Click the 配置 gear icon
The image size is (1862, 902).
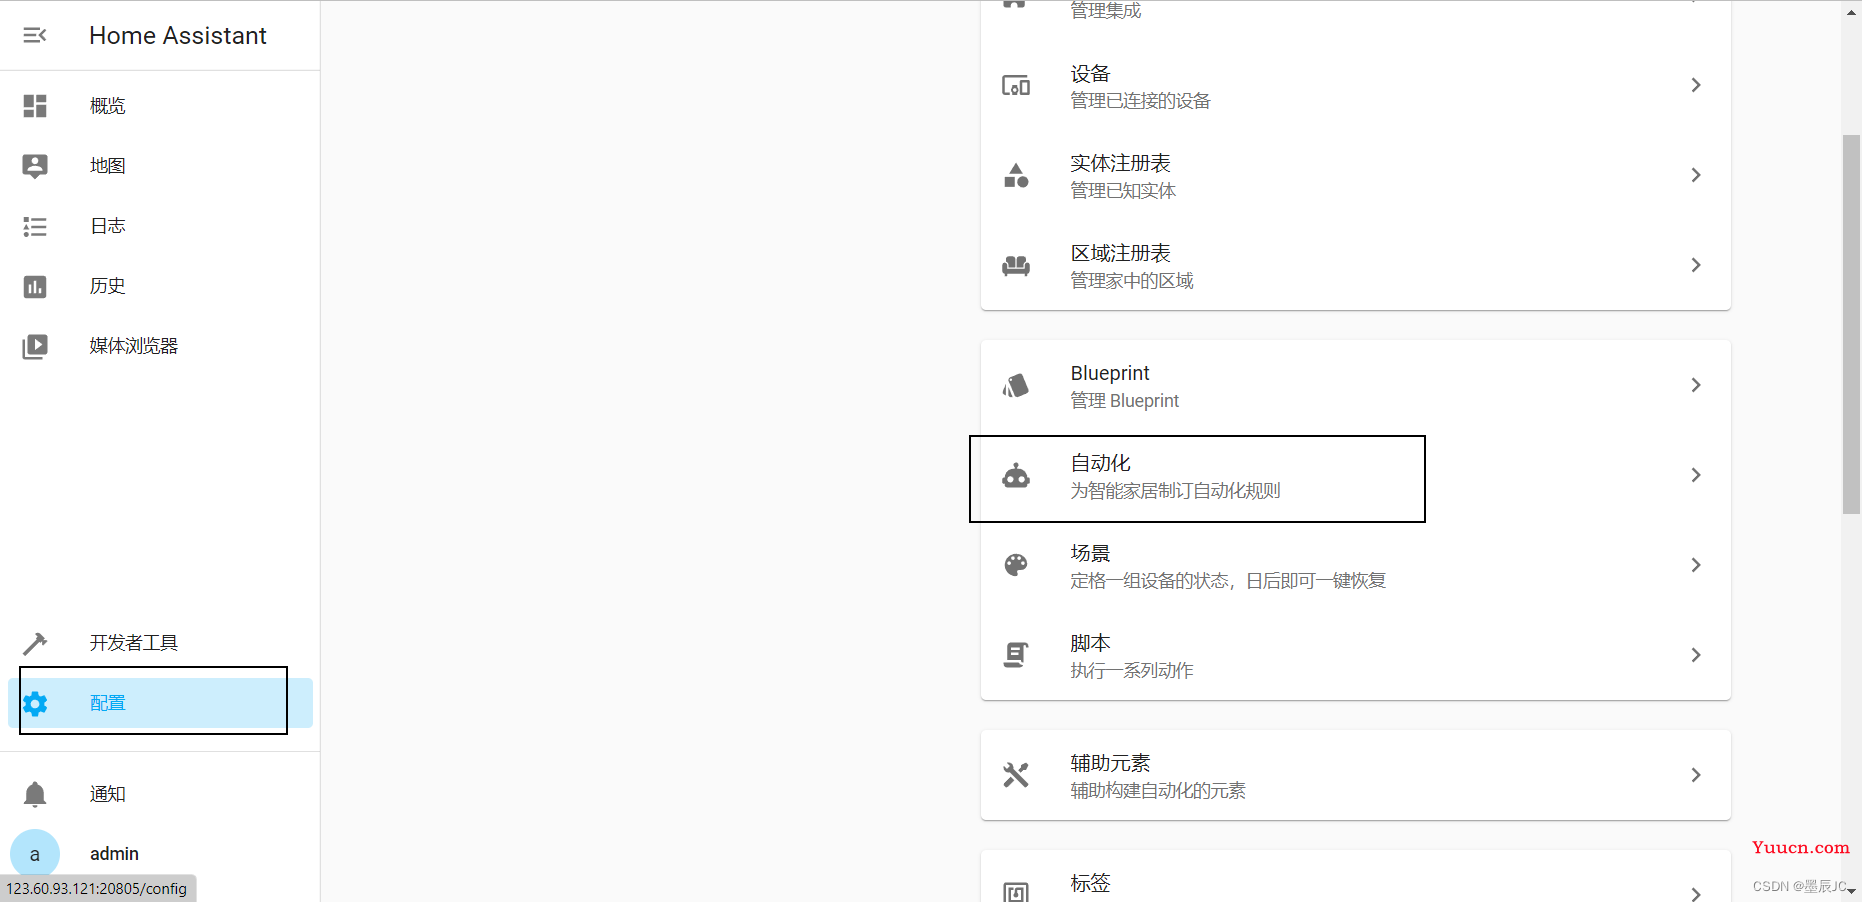(35, 704)
